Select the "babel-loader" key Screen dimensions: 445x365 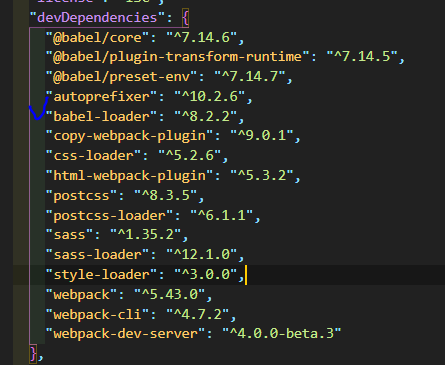[102, 117]
